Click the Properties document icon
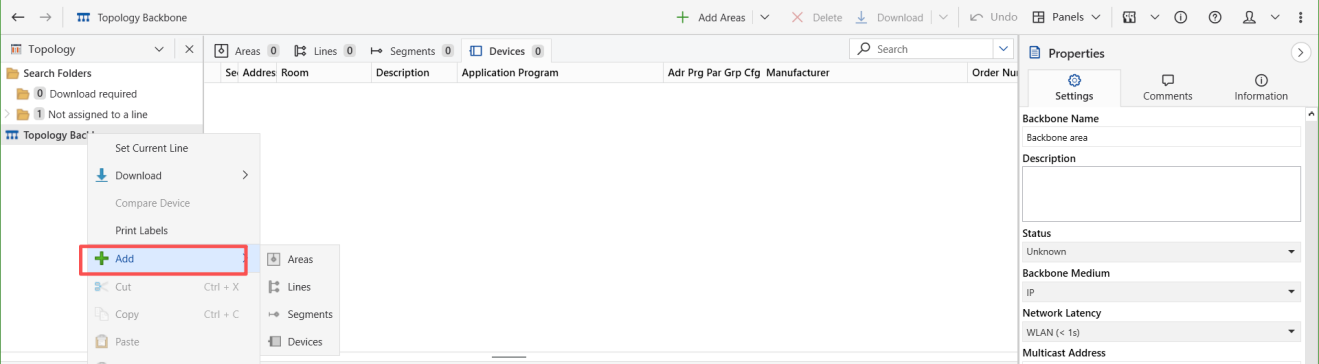Screen dimensions: 1319x364 click(x=1035, y=53)
